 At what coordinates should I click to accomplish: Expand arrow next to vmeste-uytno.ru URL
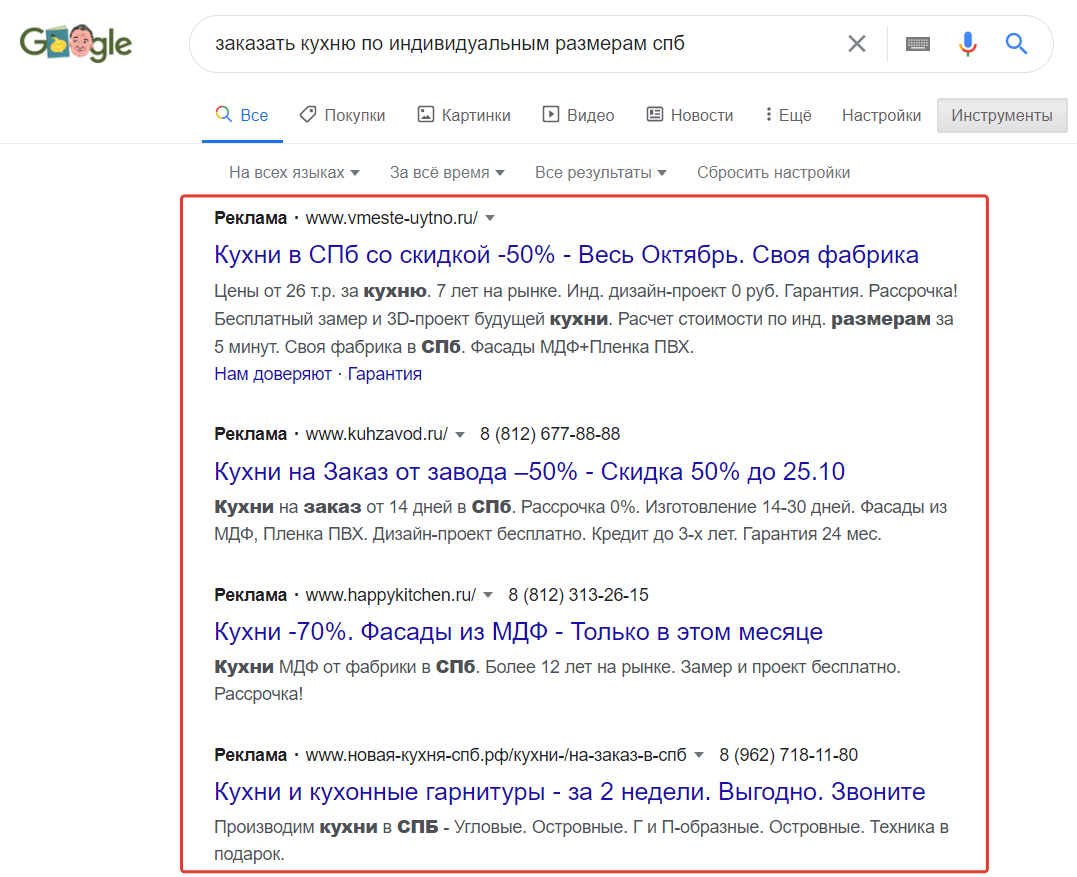[x=490, y=218]
